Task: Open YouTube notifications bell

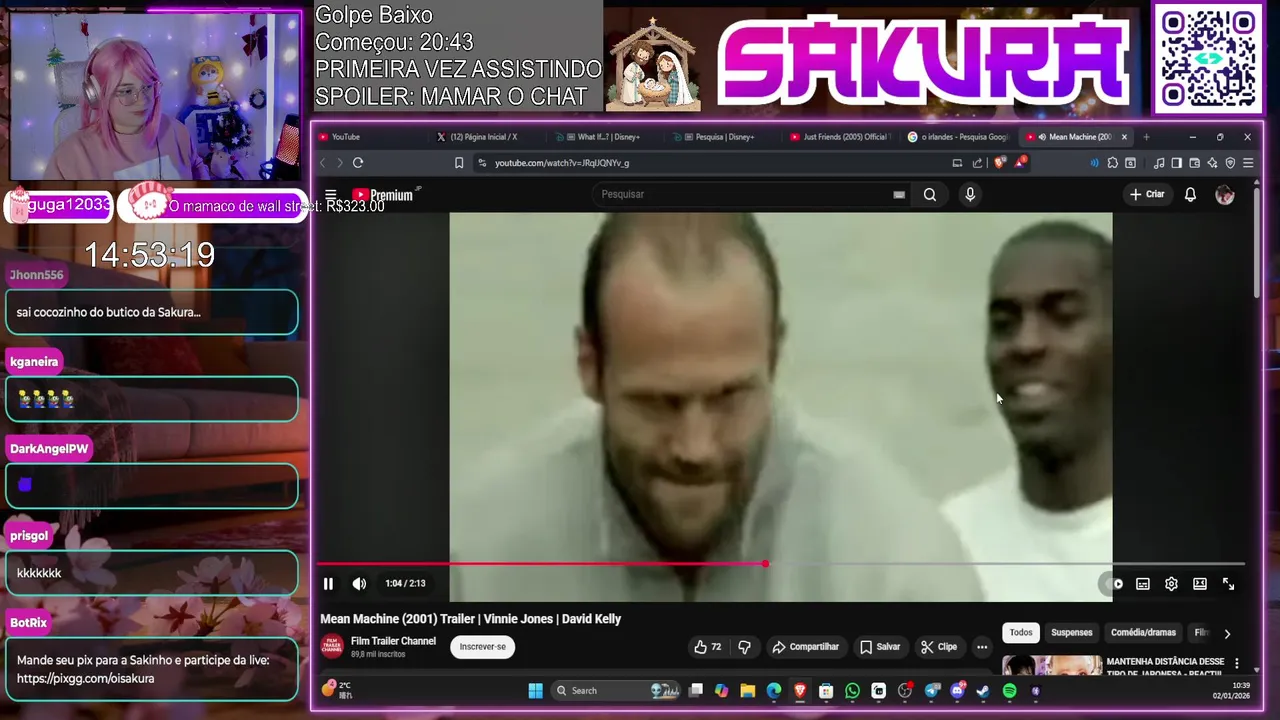Action: [1190, 195]
